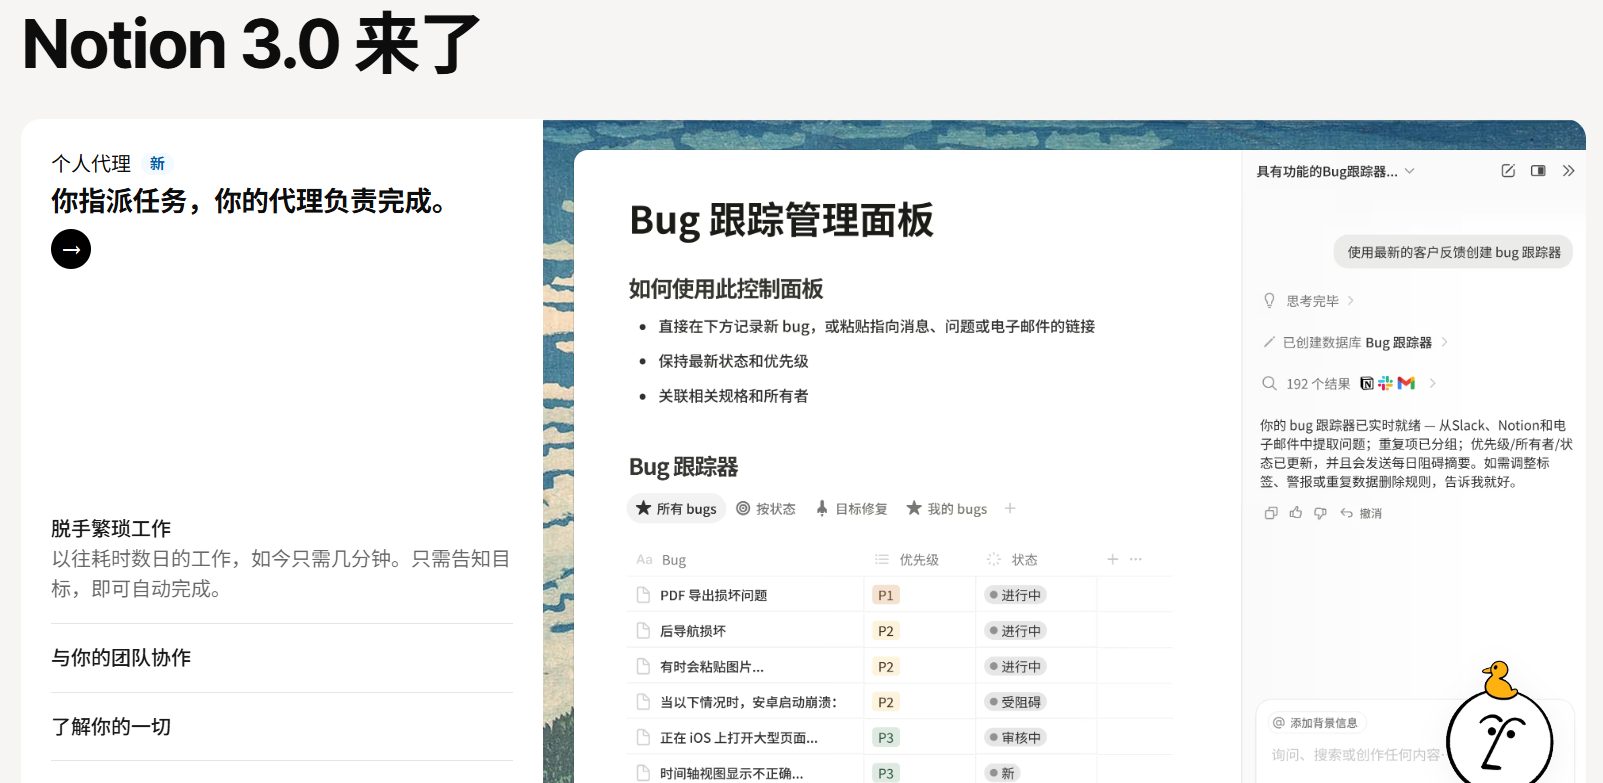
Task: Click the page icon of 后导航损坏 row
Action: [x=643, y=631]
